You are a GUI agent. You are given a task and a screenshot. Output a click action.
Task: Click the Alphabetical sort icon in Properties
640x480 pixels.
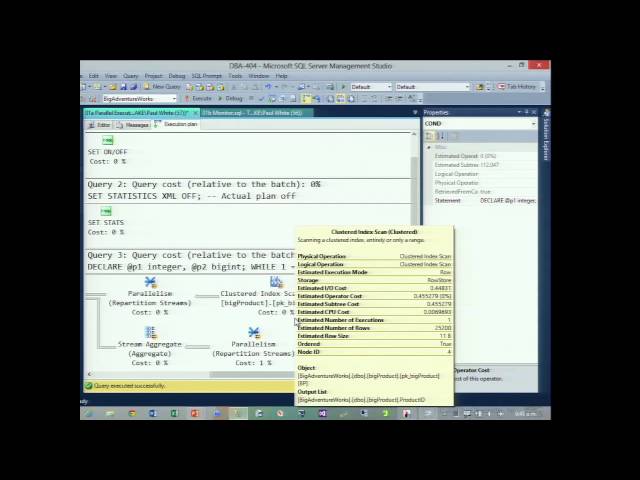(440, 136)
